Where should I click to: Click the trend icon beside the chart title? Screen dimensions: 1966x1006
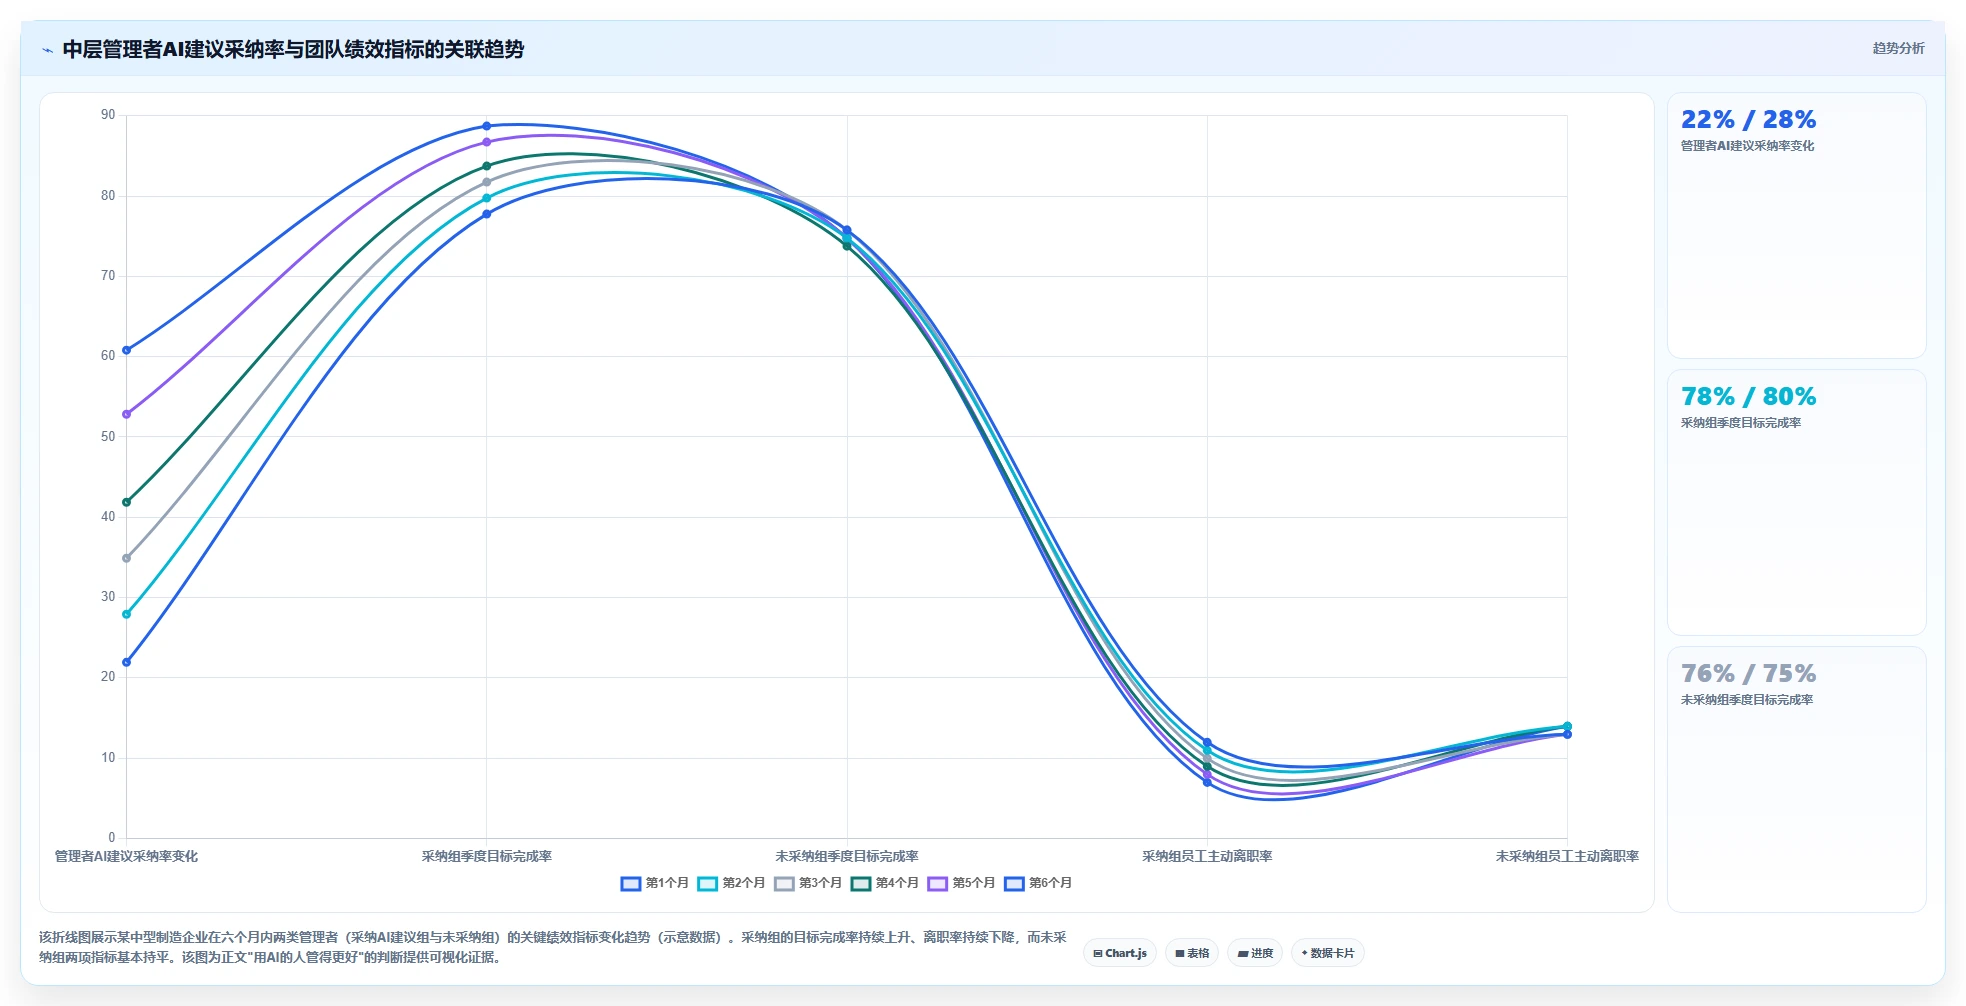pyautogui.click(x=47, y=50)
